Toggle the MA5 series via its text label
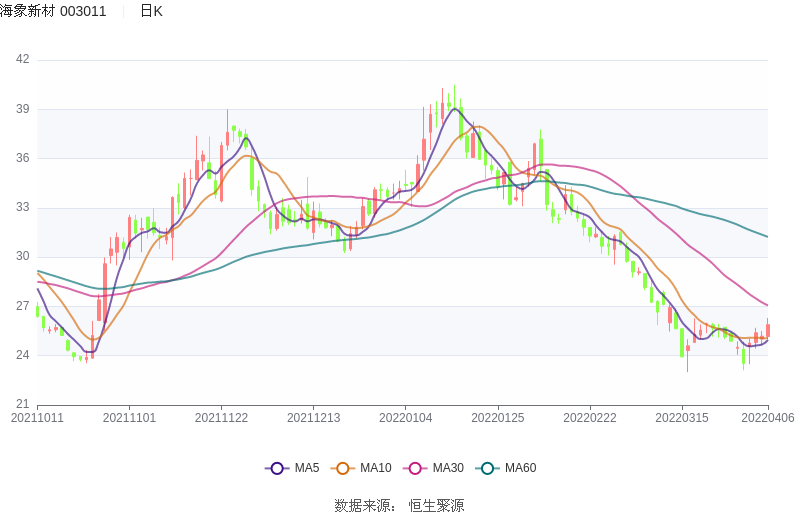Screen dimensions: 800x517 (x=306, y=468)
